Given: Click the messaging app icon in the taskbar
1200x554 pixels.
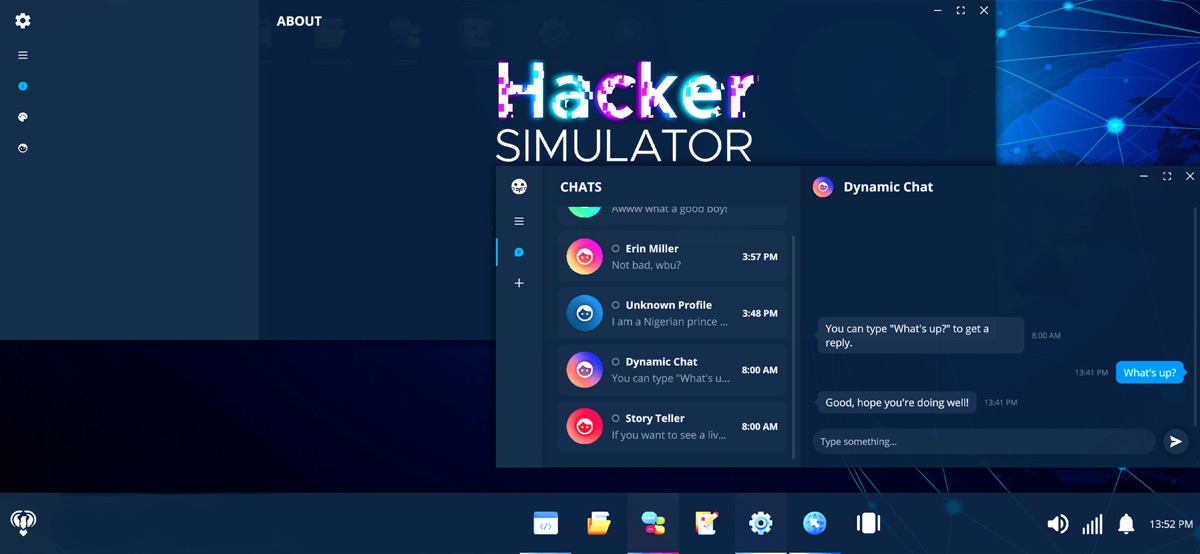Looking at the screenshot, I should point(653,523).
